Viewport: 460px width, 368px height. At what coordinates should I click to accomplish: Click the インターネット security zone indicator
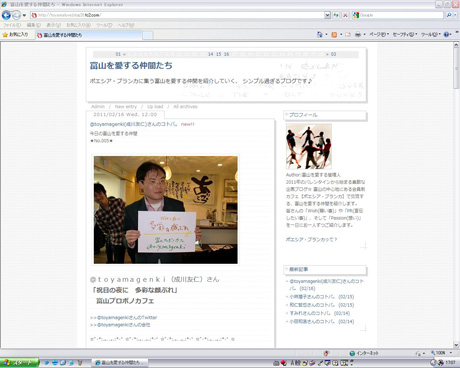point(364,353)
